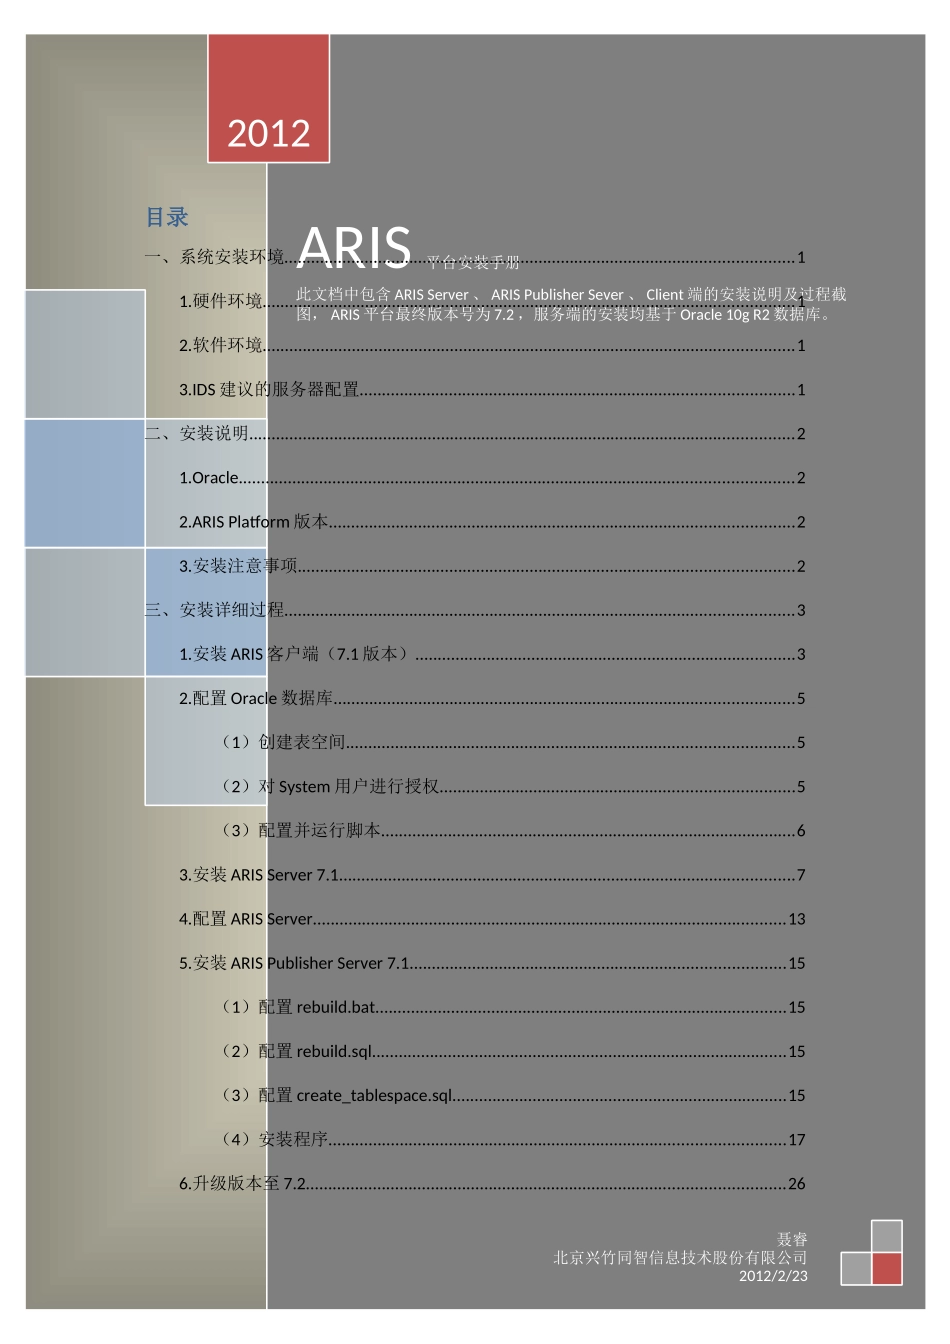This screenshot has width=950, height=1344.
Task: Go to '3.安装注意事项' entry
Action: tap(492, 566)
